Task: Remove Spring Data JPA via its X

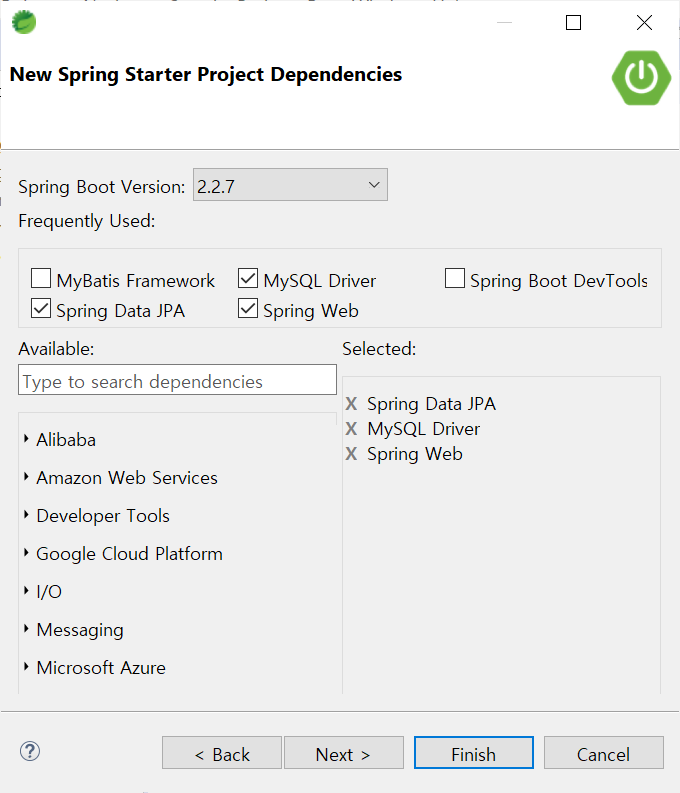Action: tap(351, 404)
